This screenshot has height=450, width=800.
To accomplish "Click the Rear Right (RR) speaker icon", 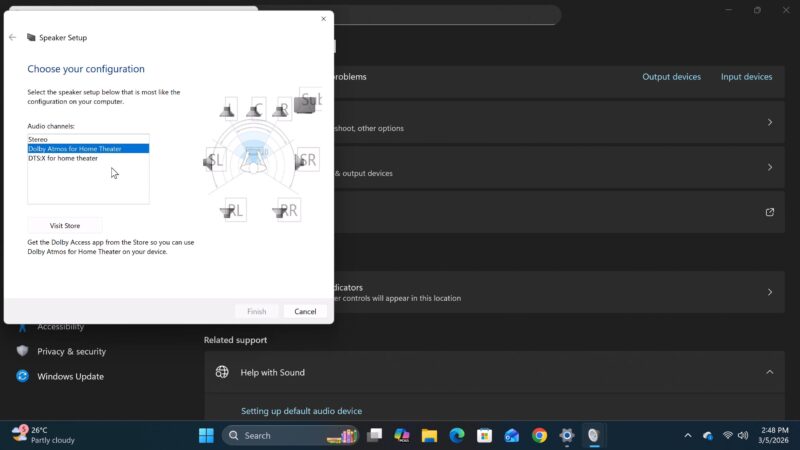I will click(x=285, y=210).
